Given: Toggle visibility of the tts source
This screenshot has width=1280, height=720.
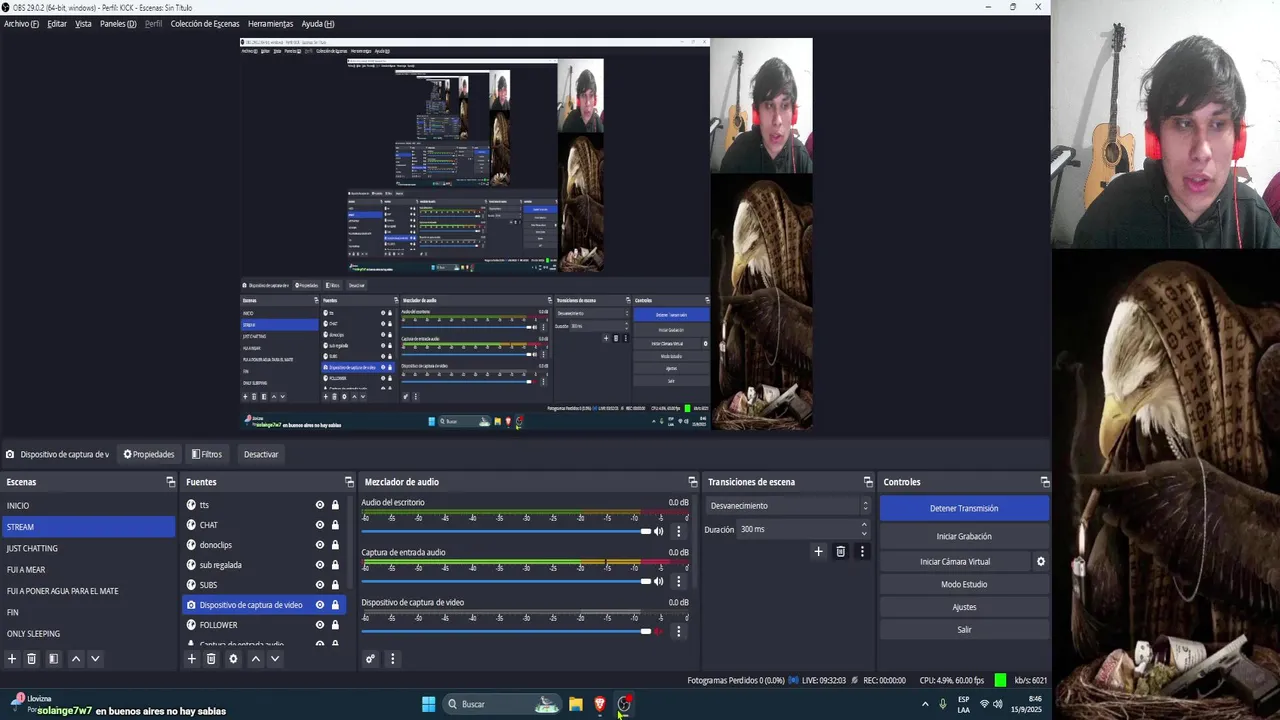Looking at the screenshot, I should click(x=320, y=505).
